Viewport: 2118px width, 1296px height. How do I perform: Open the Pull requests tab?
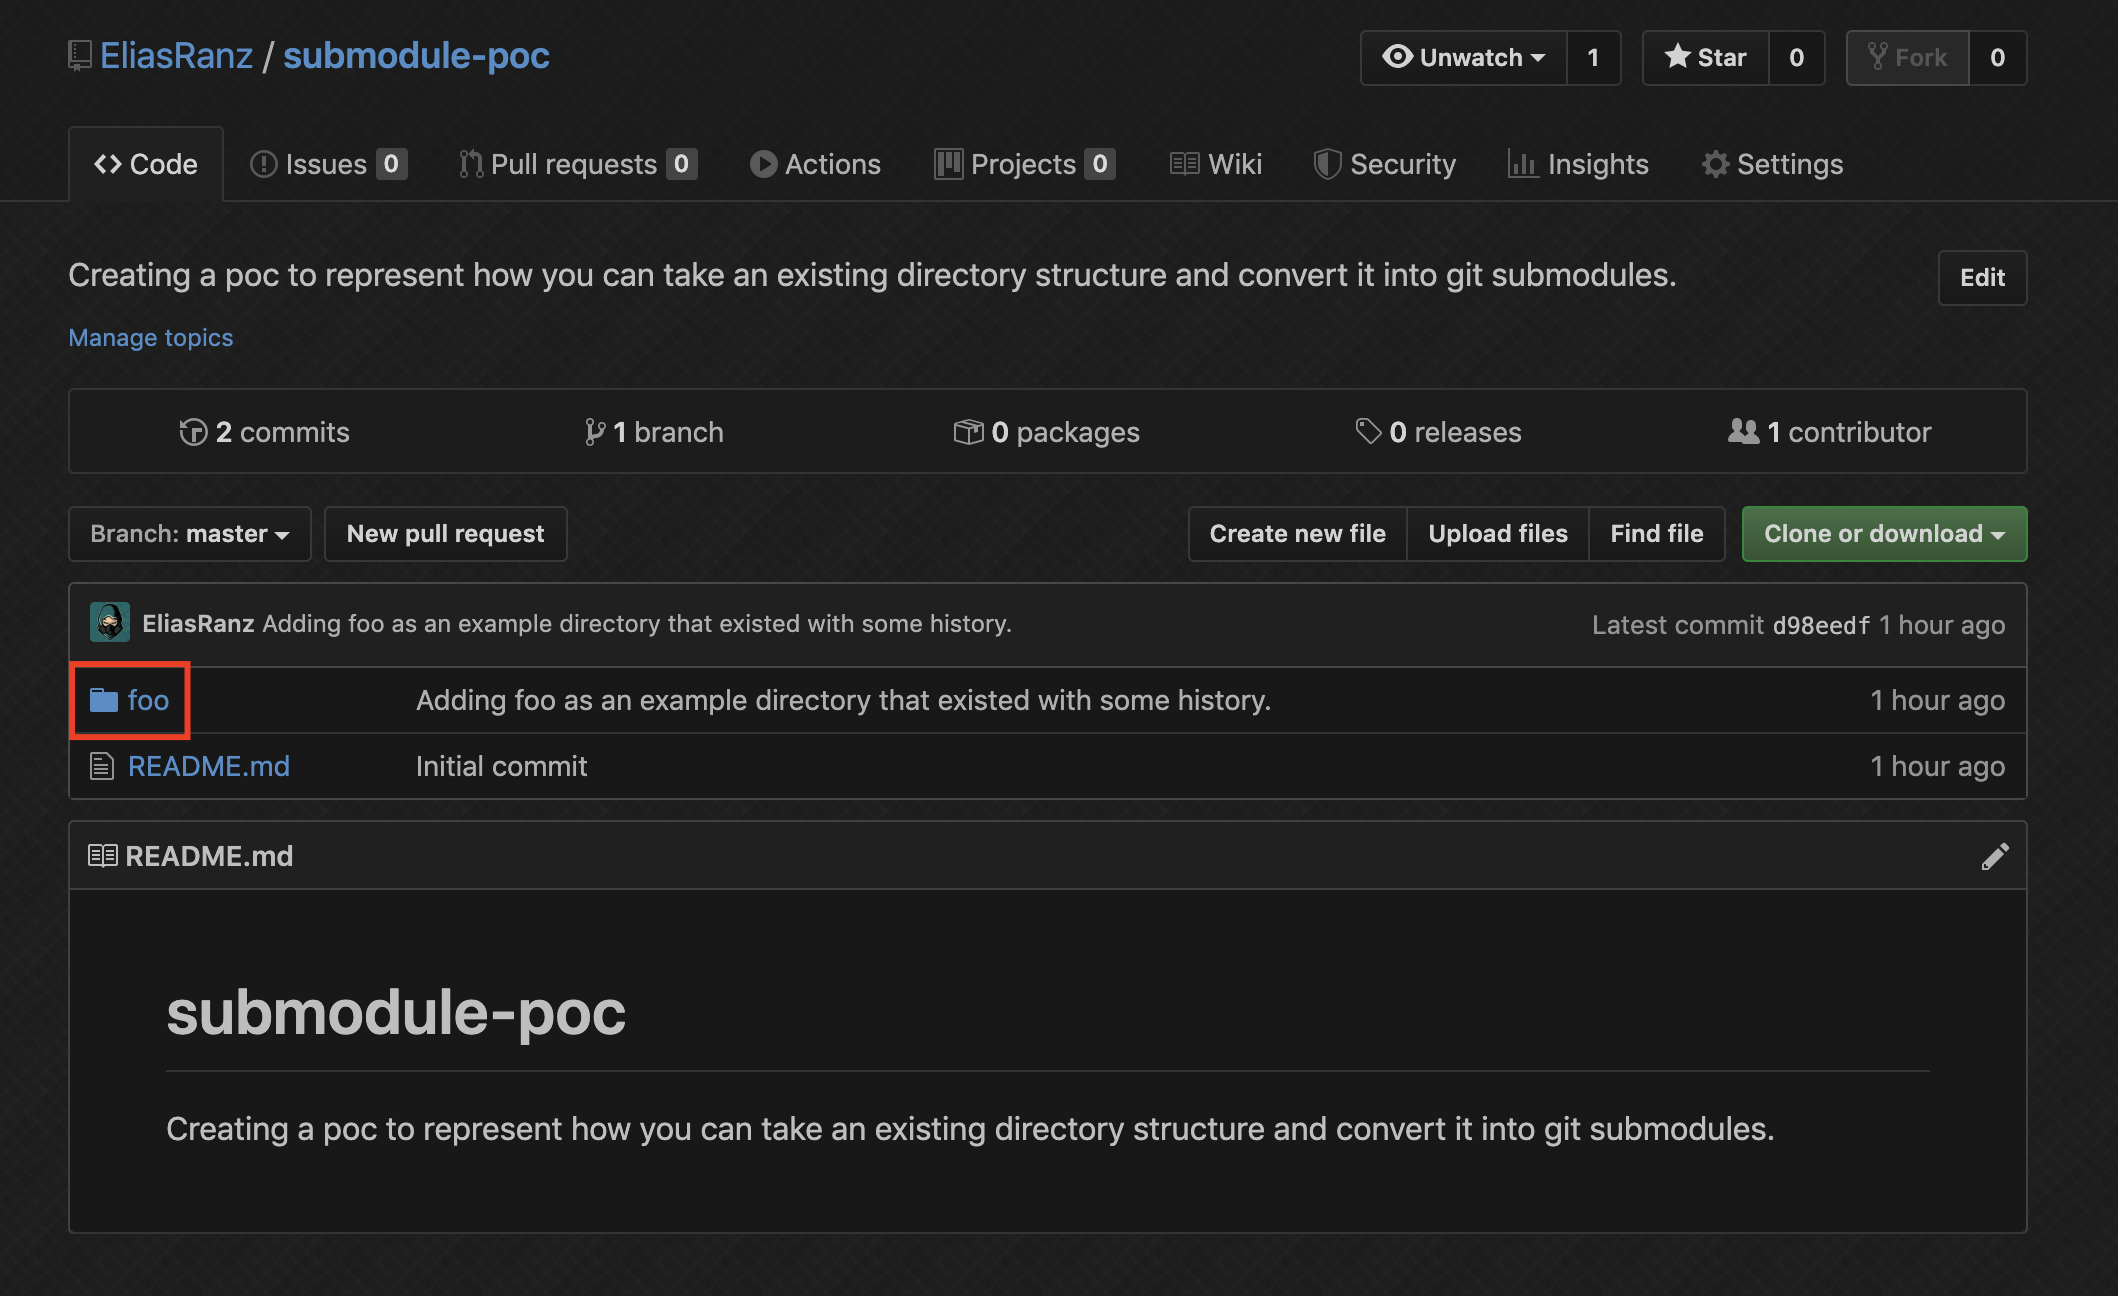coord(578,164)
